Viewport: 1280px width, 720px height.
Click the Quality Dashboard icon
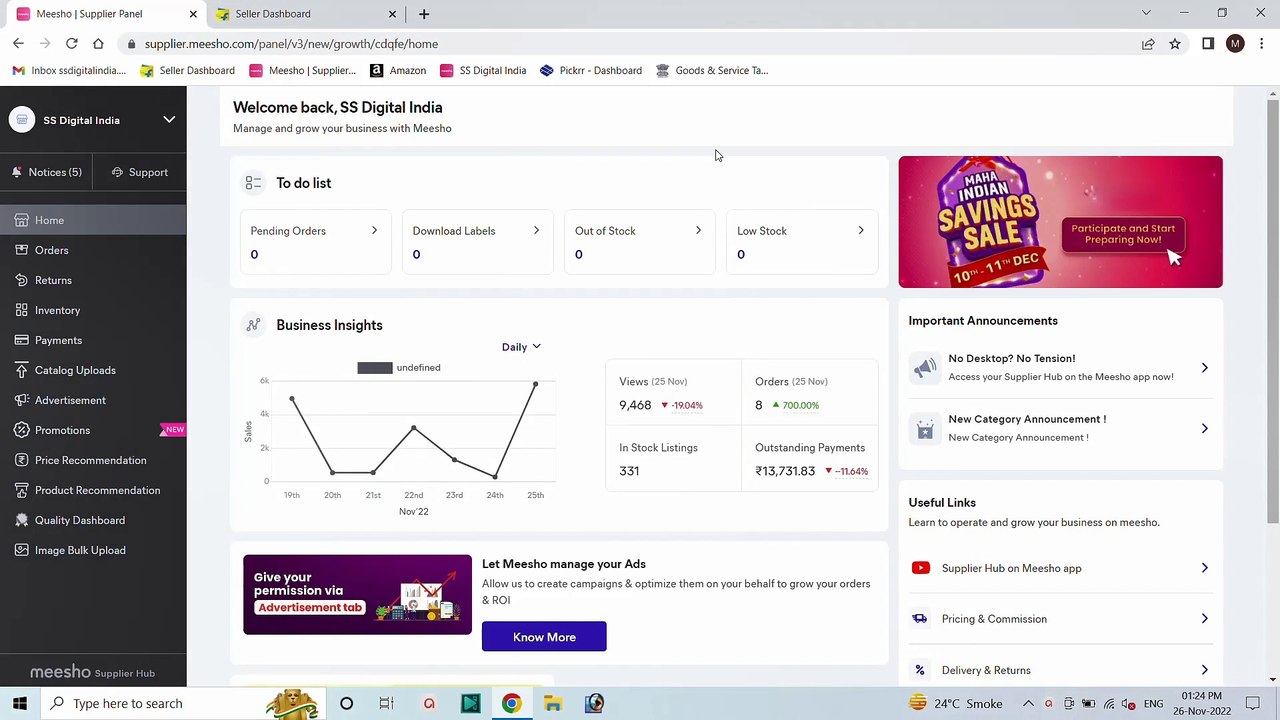(21, 520)
